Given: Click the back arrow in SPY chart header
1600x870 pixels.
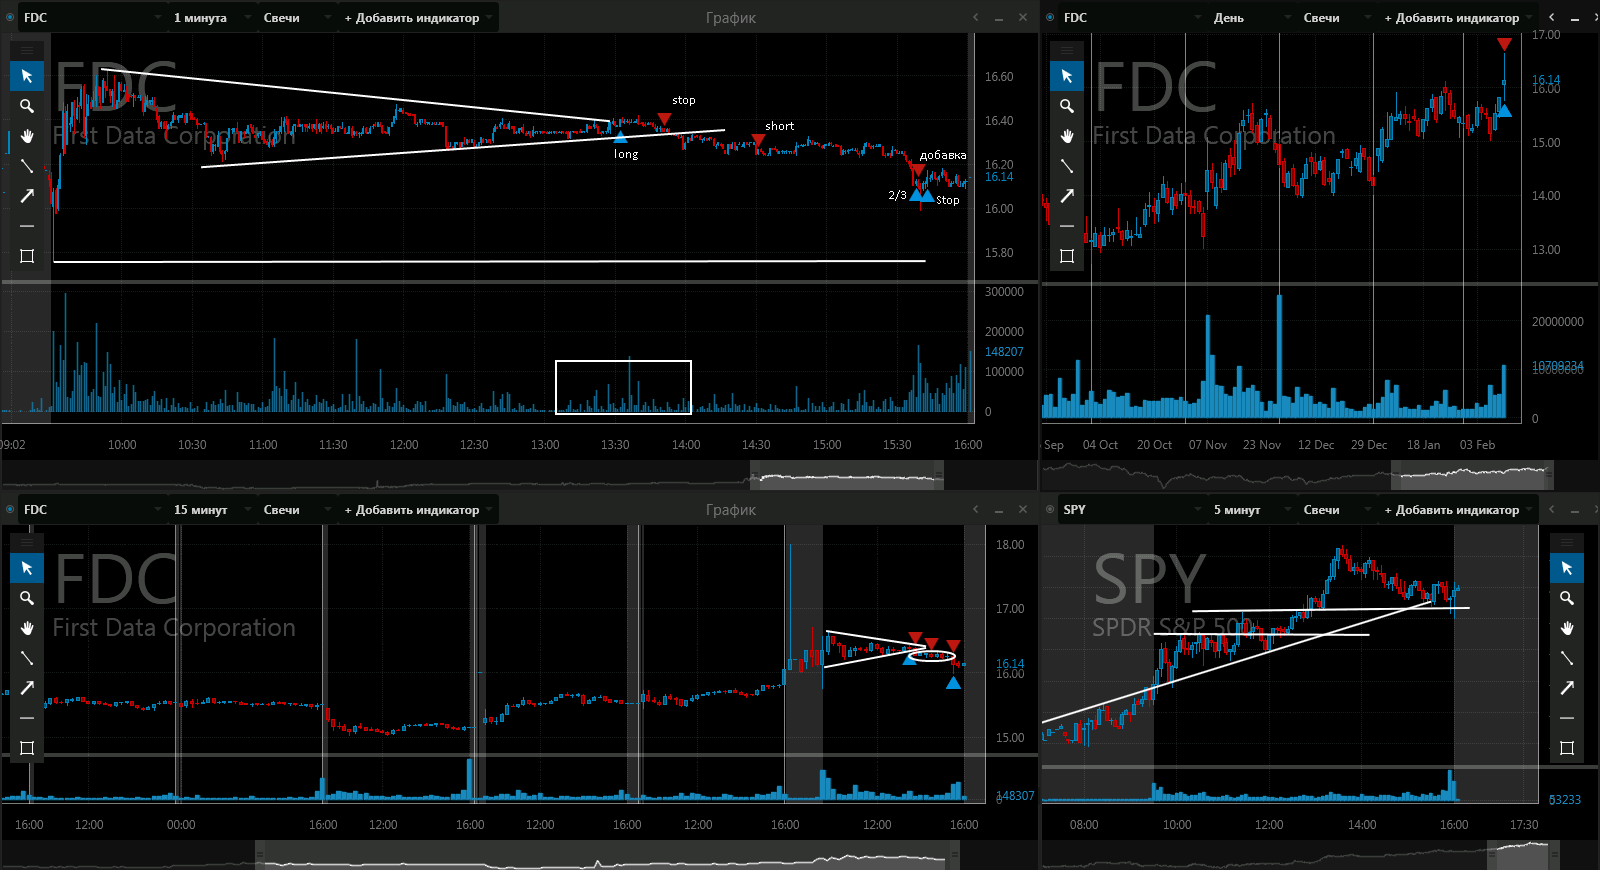Looking at the screenshot, I should [1552, 510].
